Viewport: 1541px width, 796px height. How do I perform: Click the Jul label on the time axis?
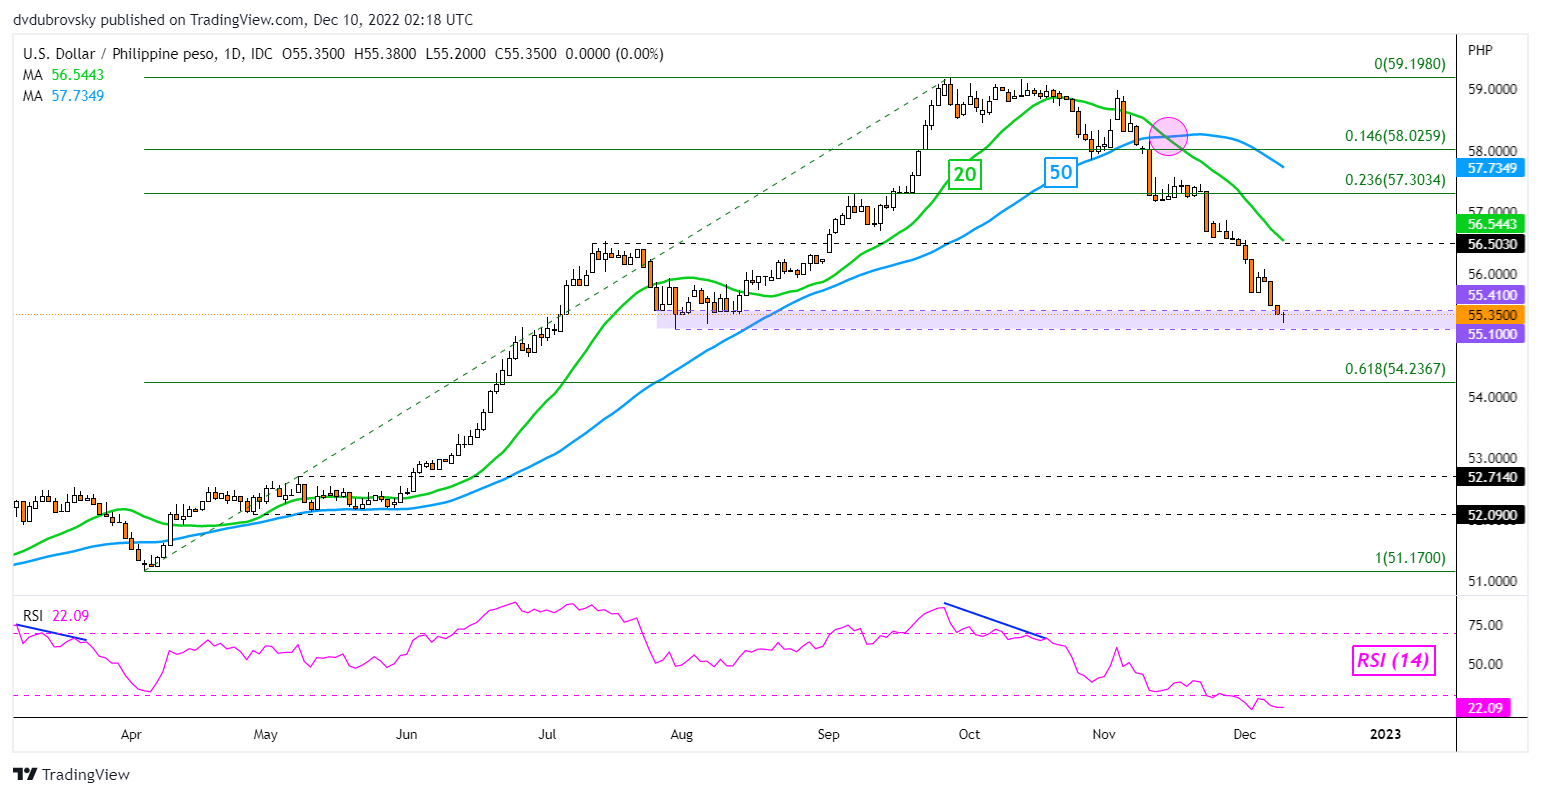547,735
